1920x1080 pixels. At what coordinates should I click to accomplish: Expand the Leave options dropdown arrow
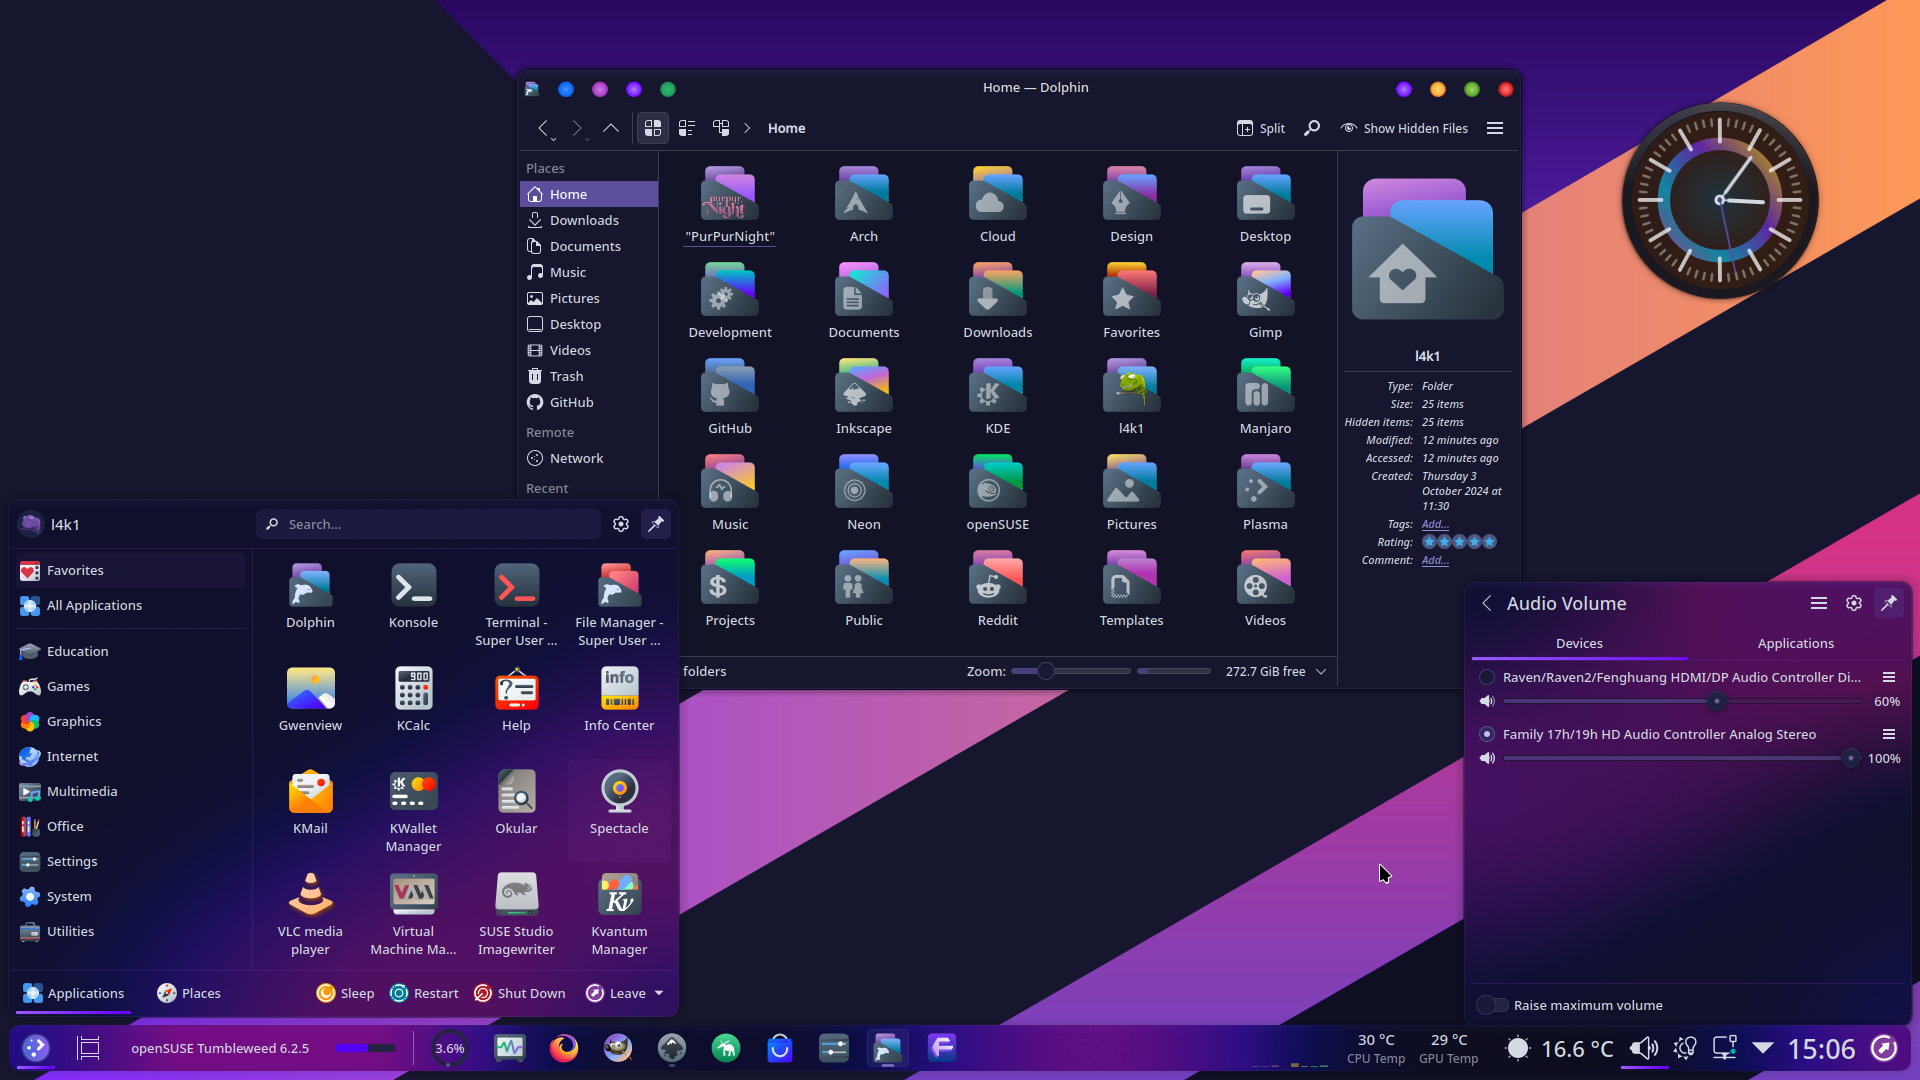pos(659,993)
